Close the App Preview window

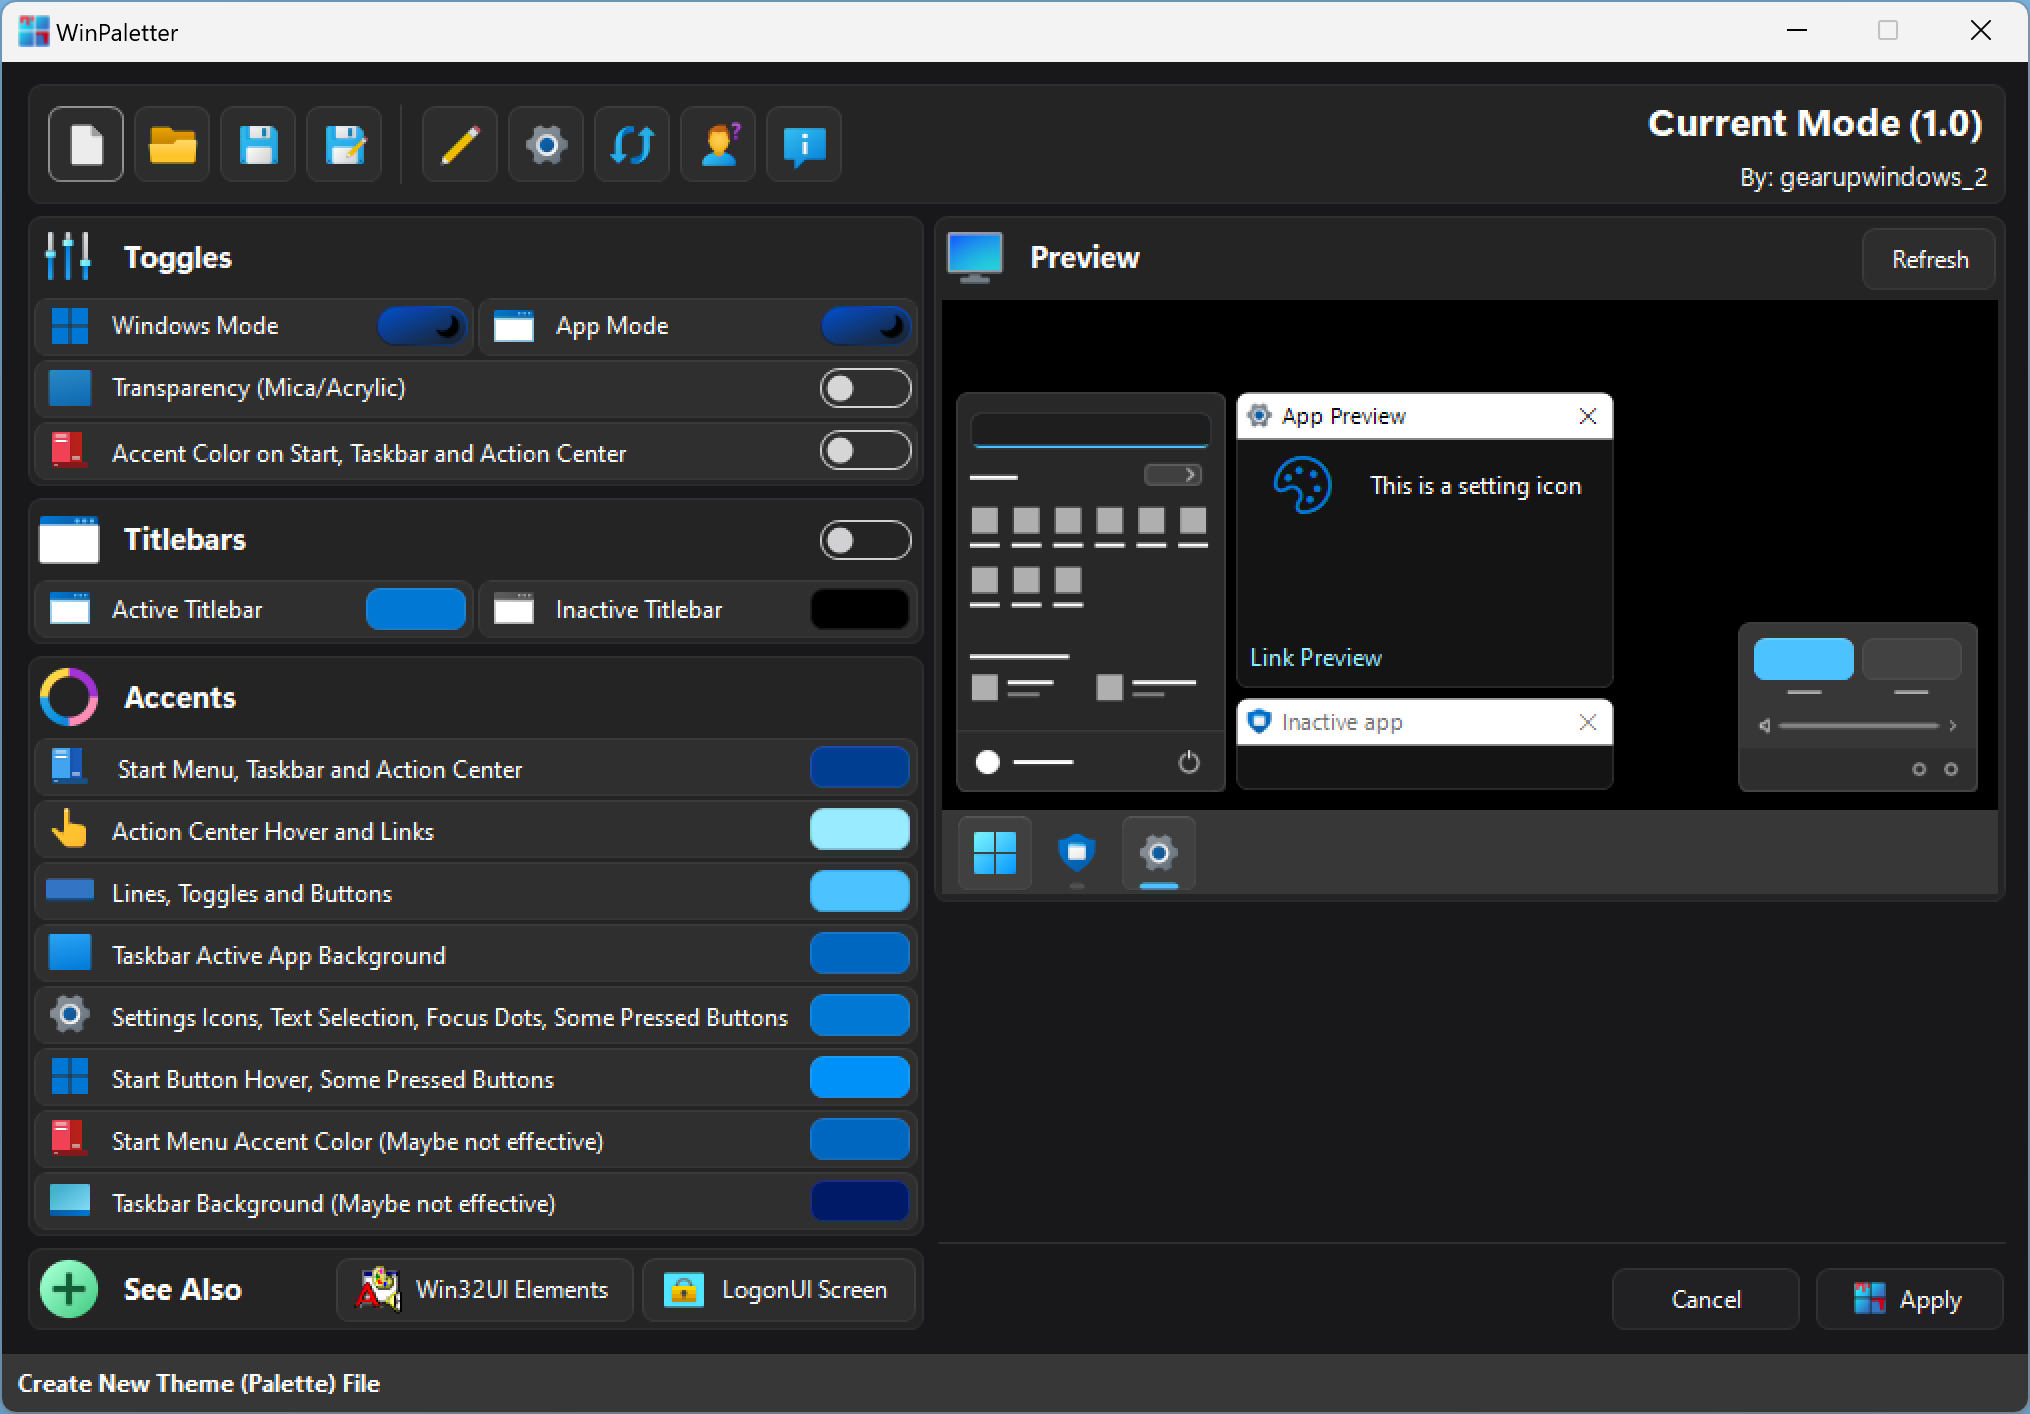click(x=1588, y=416)
